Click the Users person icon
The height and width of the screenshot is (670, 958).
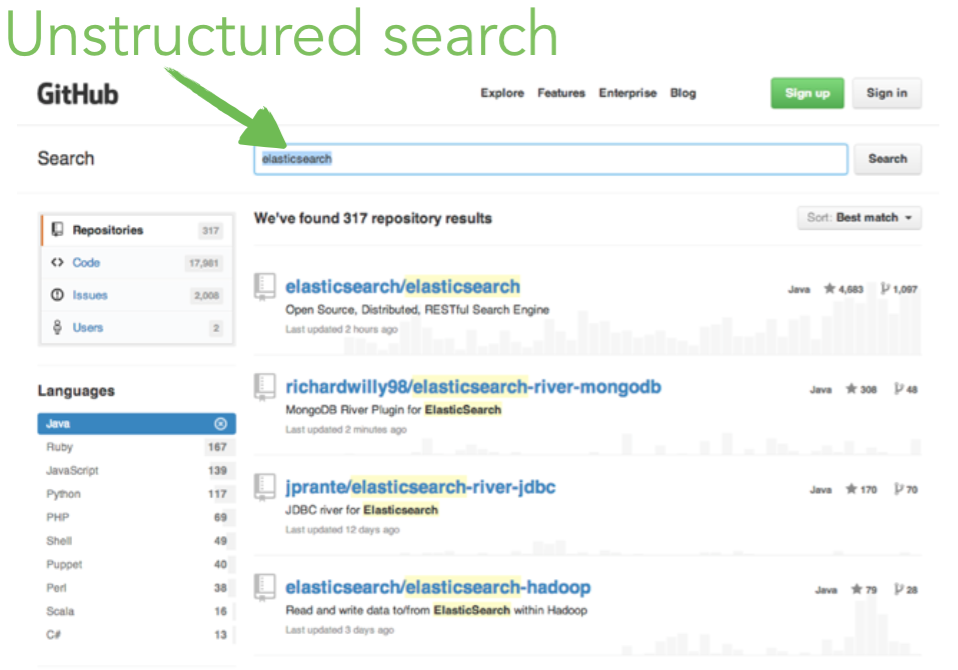click(x=57, y=327)
